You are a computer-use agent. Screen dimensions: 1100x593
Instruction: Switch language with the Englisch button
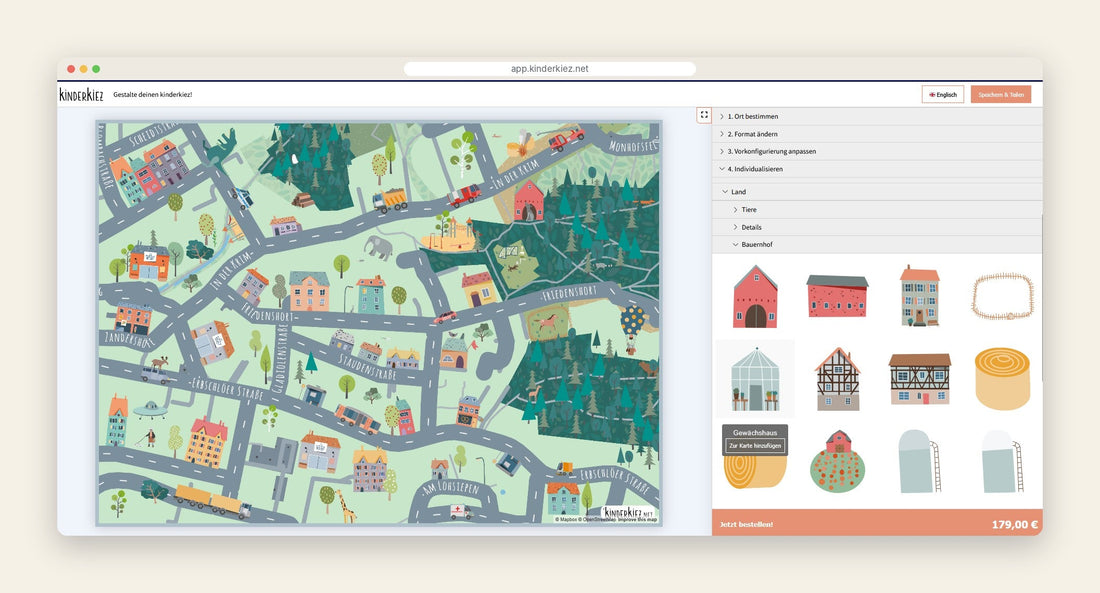(x=943, y=95)
